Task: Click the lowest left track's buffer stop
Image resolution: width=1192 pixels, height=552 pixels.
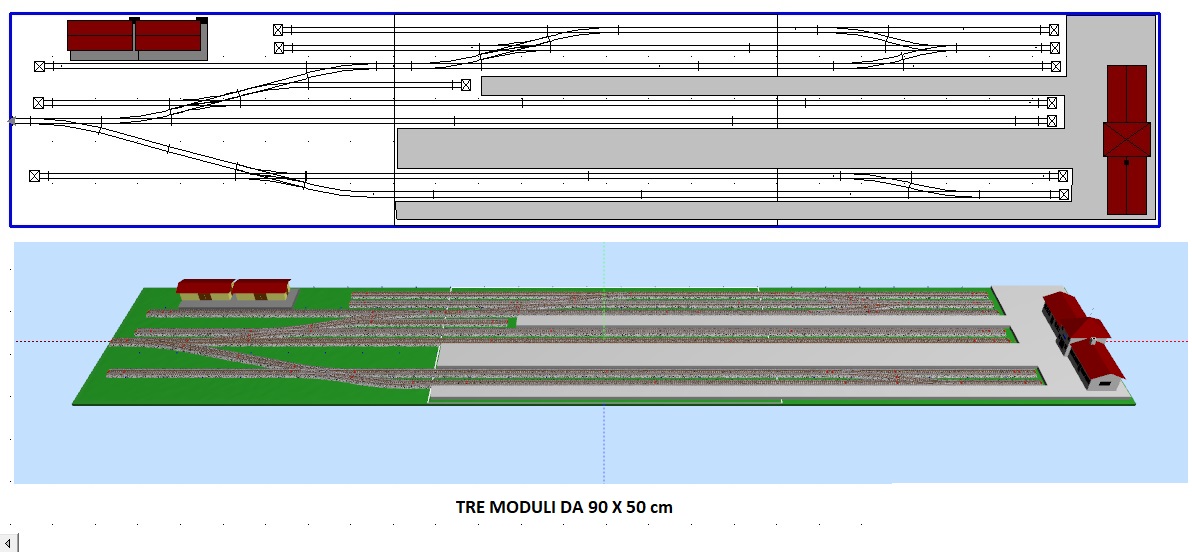Action: pyautogui.click(x=35, y=176)
